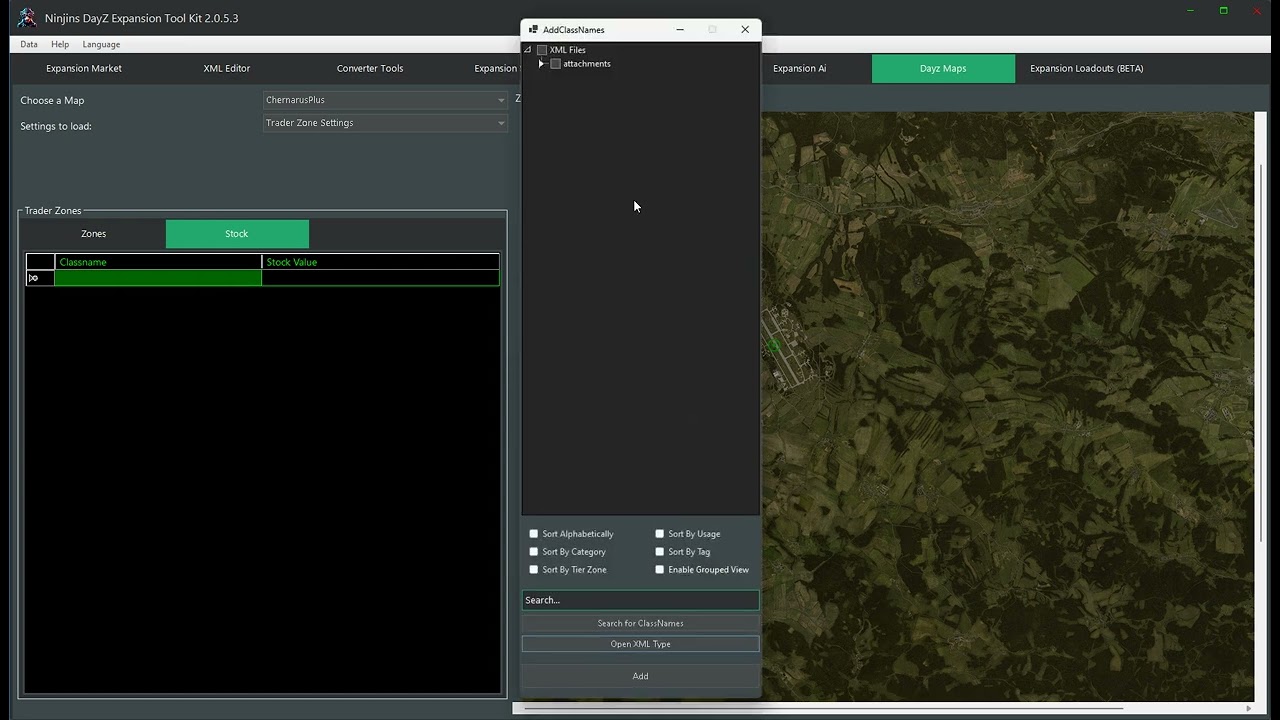1280x720 pixels.
Task: Switch to Zones tab in Trader Zones
Action: click(94, 234)
